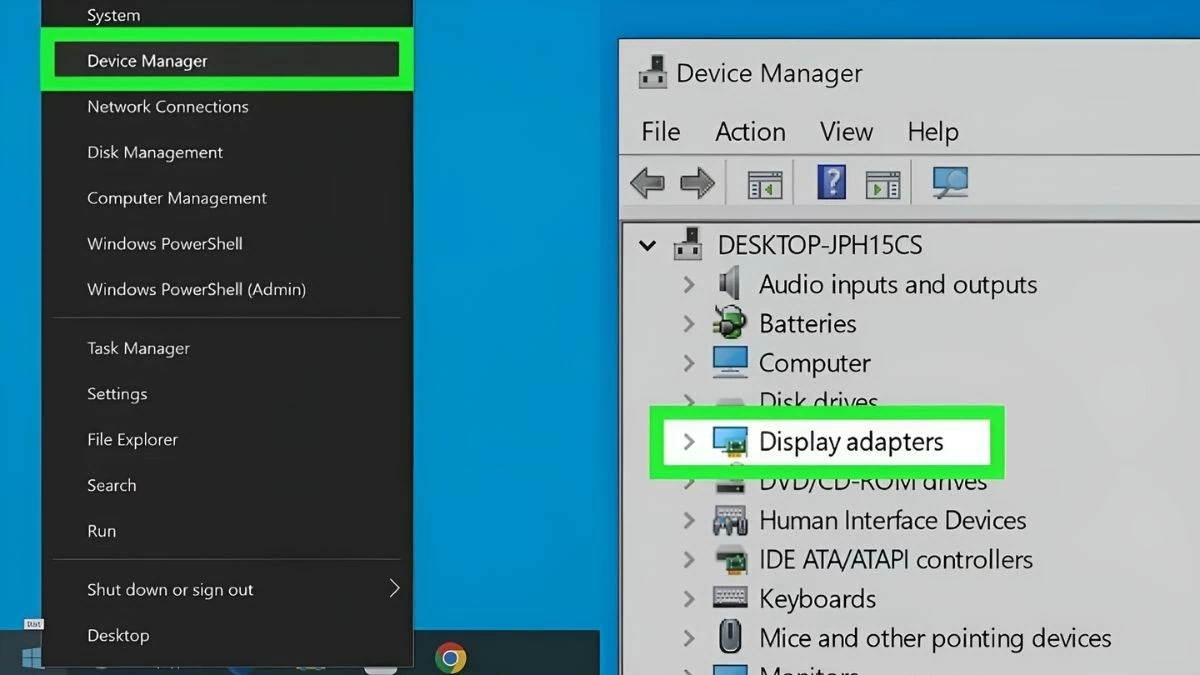The width and height of the screenshot is (1200, 675).
Task: Click the Back arrow toolbar icon
Action: (x=648, y=183)
